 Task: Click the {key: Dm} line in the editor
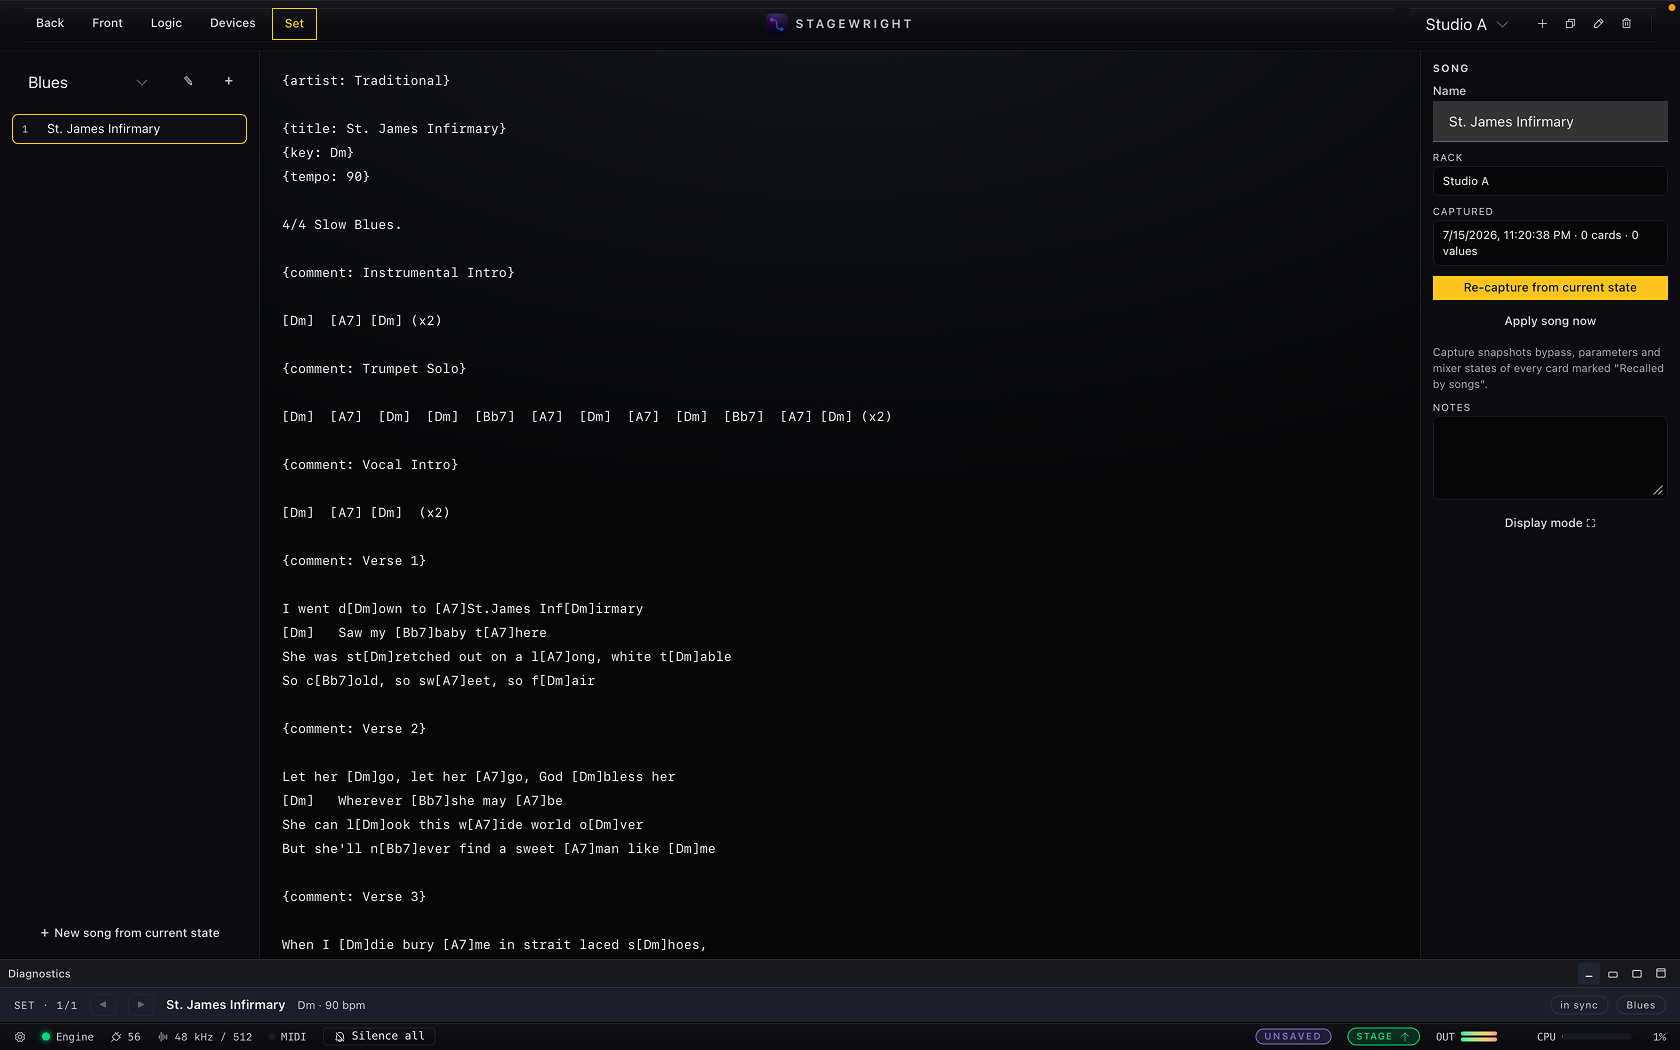[x=318, y=153]
